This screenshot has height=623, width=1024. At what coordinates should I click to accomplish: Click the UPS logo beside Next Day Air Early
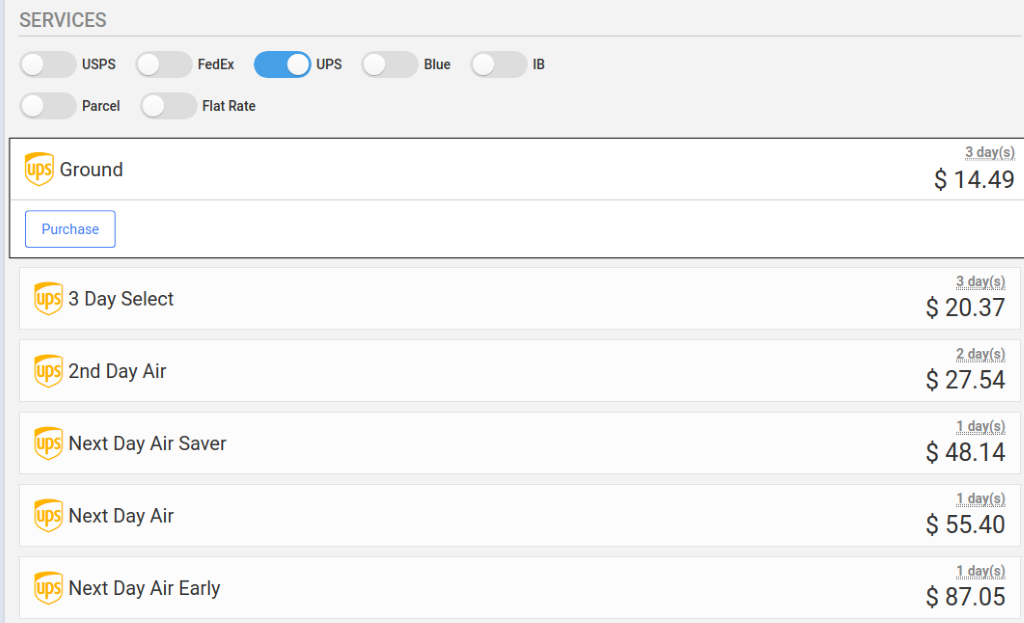[47, 588]
